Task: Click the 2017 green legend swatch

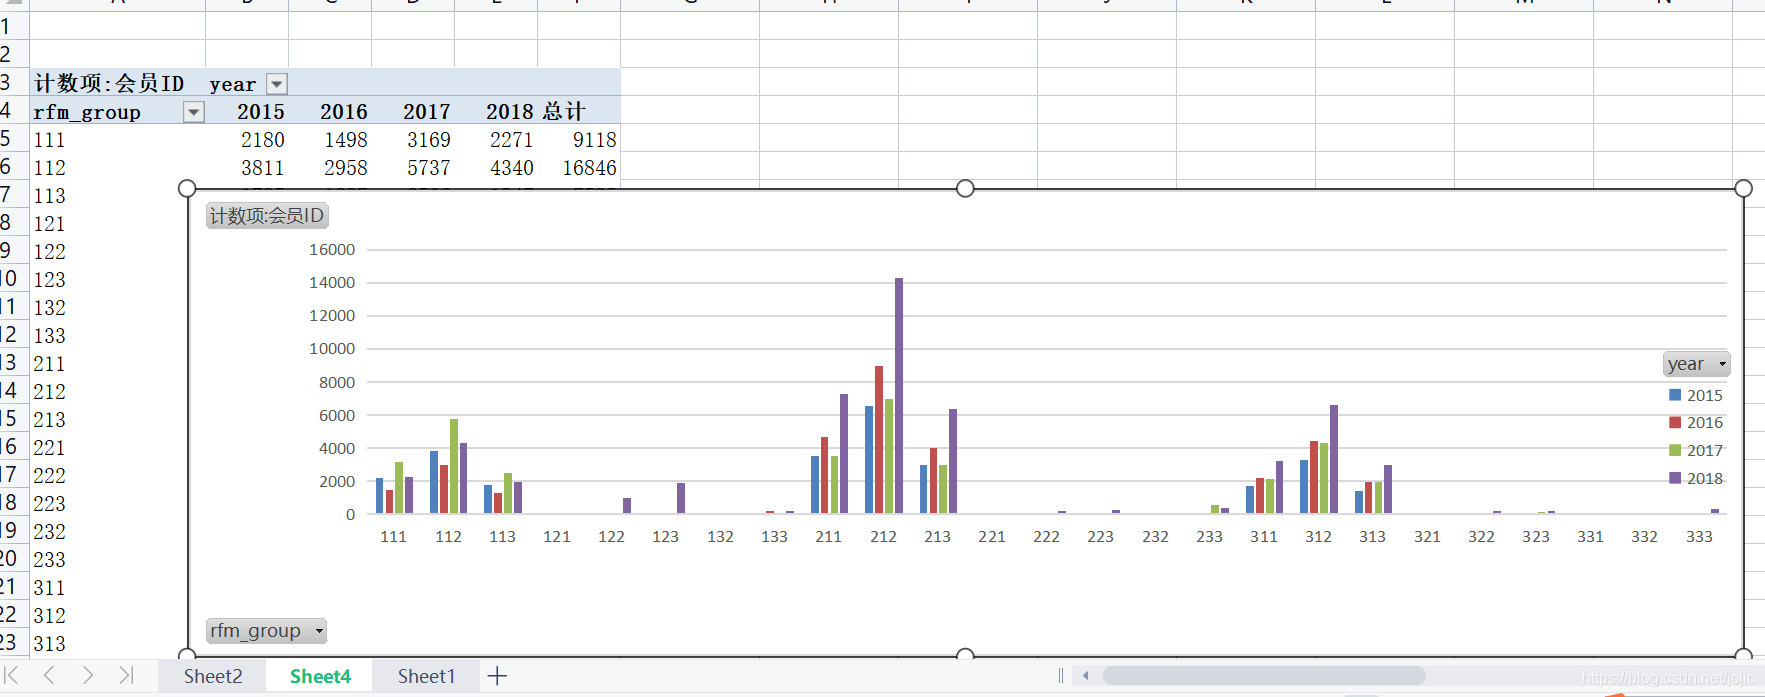Action: pos(1675,450)
